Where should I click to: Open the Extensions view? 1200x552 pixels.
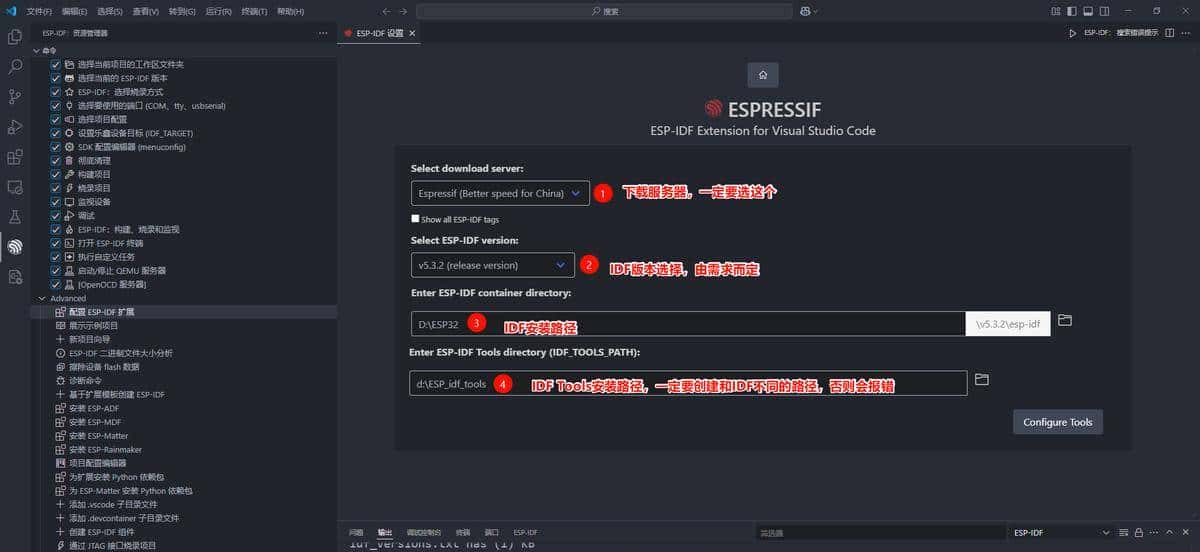pos(15,157)
